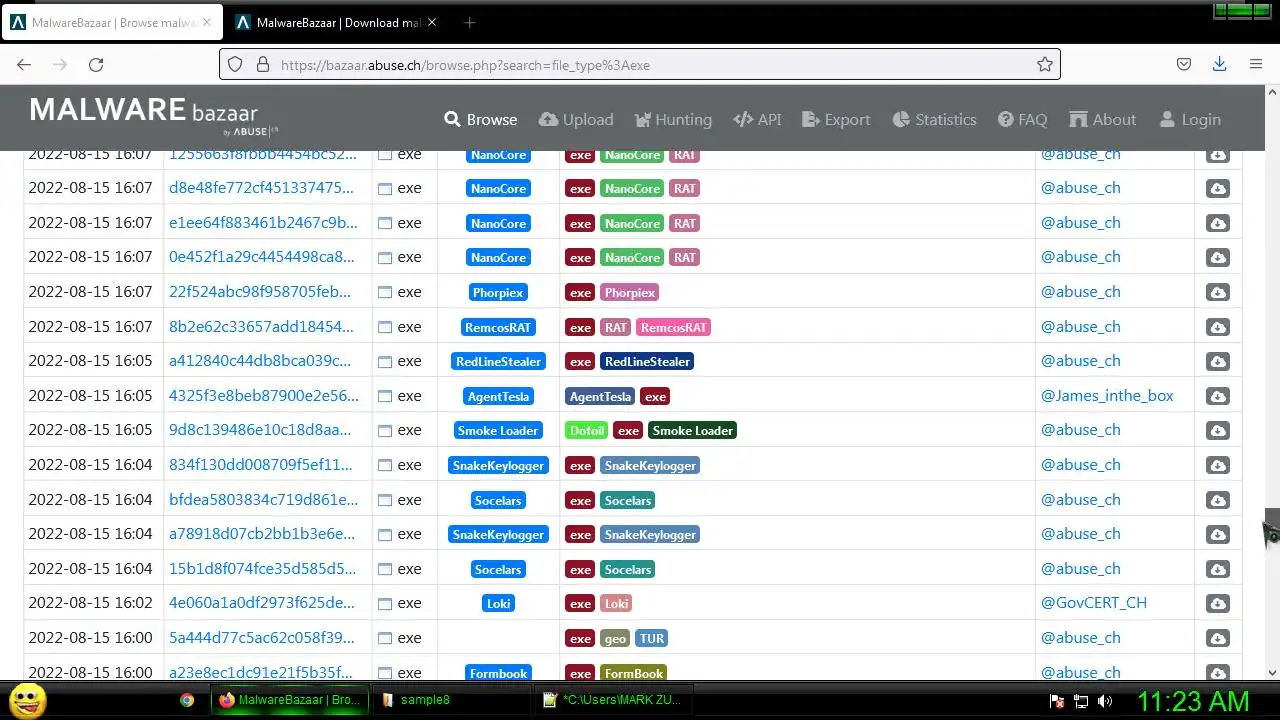1280x720 pixels.
Task: Download sample 5a444d77c5ac62c058f39
Action: (x=1217, y=638)
